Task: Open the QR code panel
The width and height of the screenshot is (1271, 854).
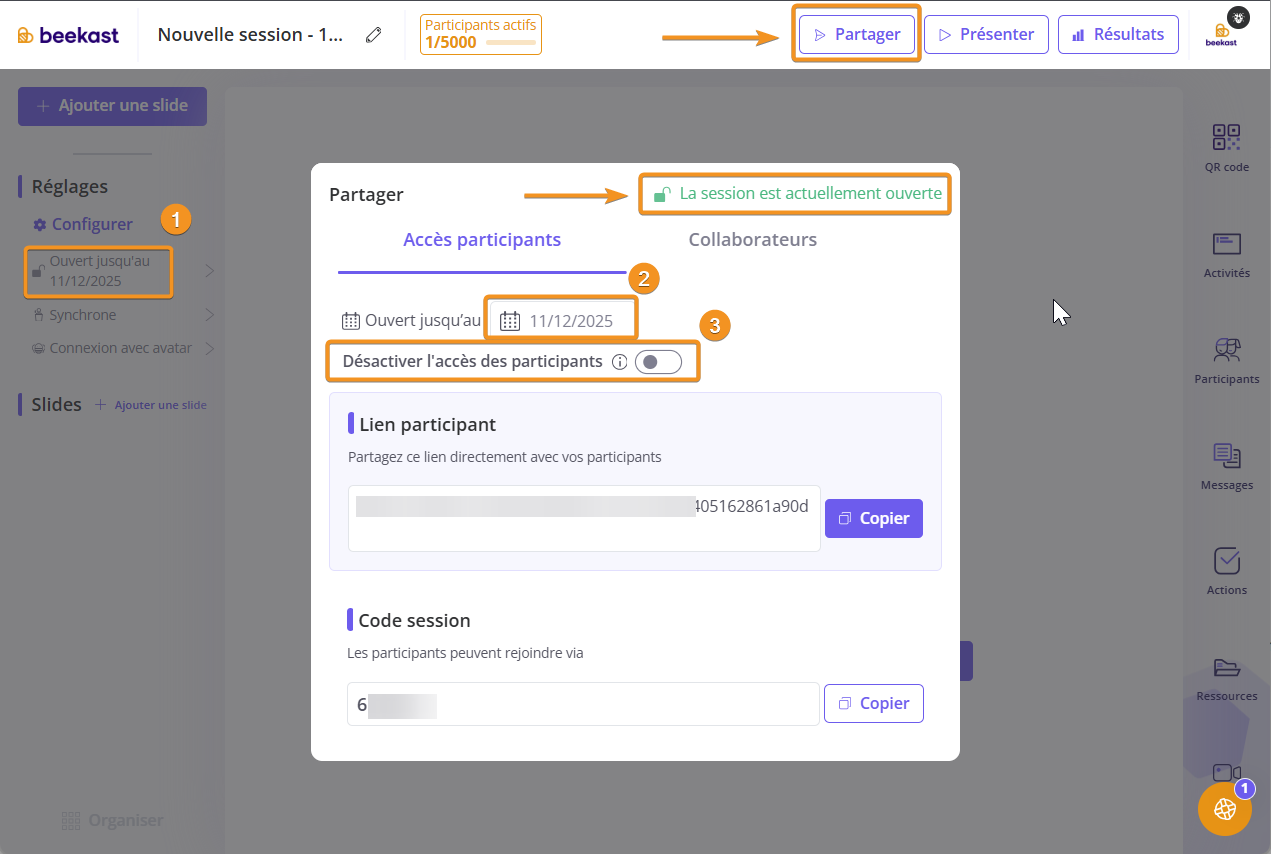Action: [x=1226, y=147]
